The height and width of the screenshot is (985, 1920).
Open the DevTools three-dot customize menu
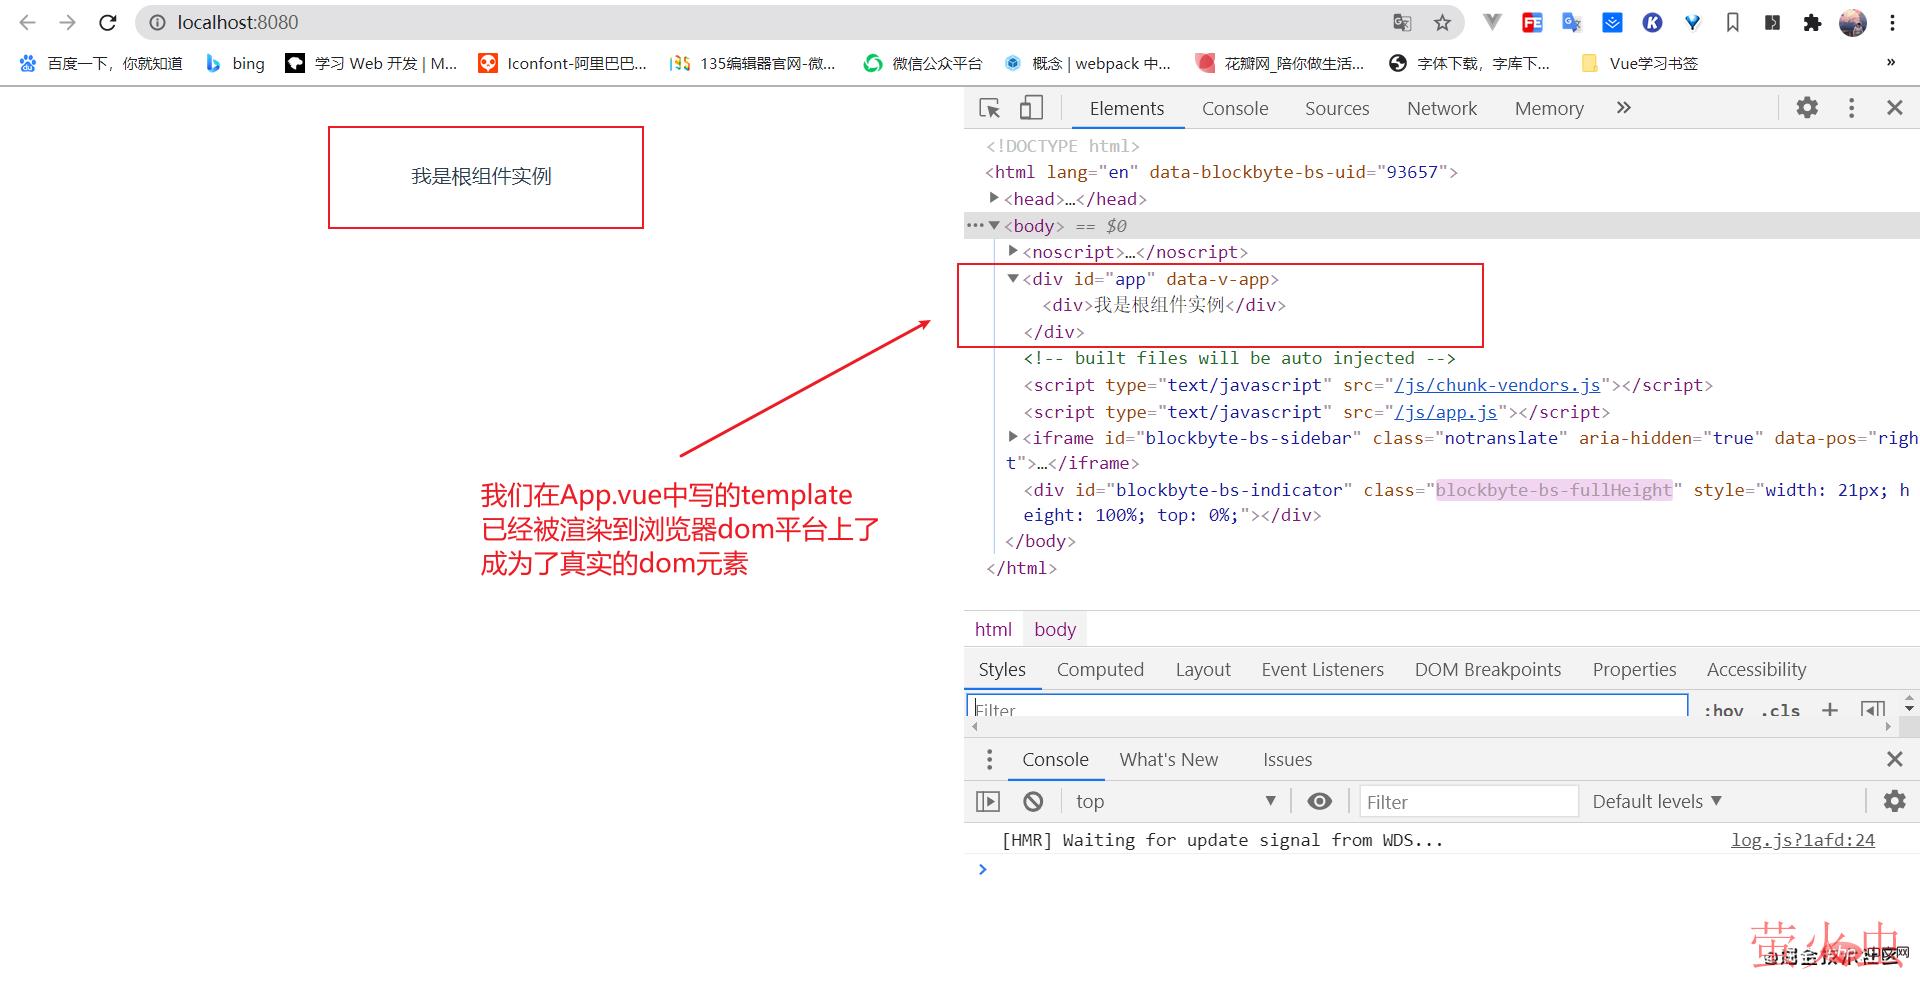point(1851,108)
